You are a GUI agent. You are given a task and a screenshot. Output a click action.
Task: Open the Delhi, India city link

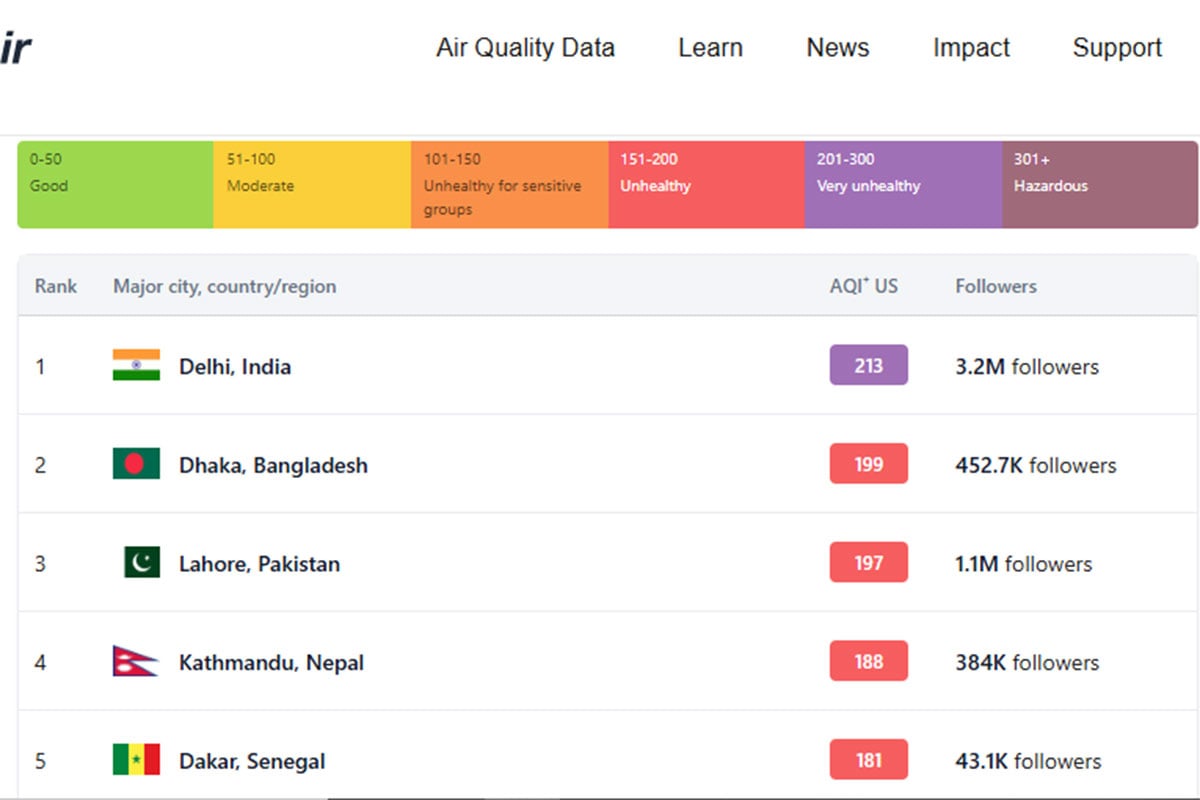click(235, 367)
